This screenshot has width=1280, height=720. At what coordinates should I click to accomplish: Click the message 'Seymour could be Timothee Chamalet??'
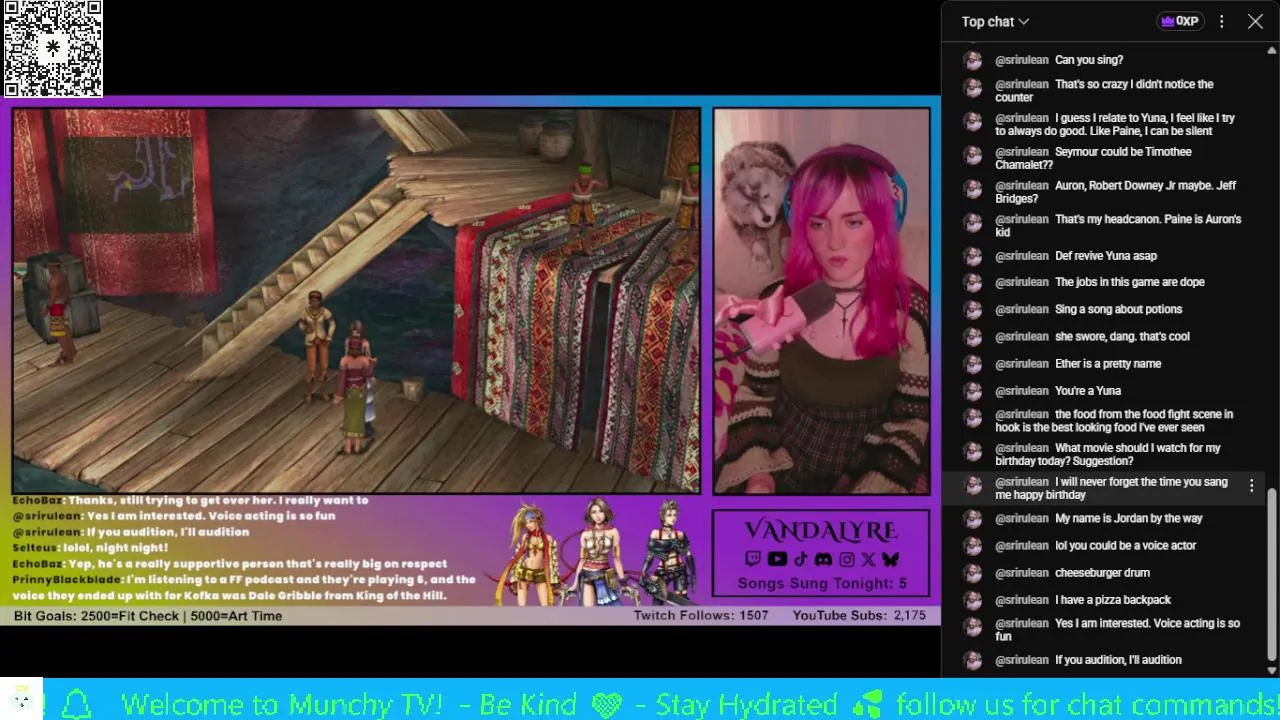click(x=1093, y=158)
